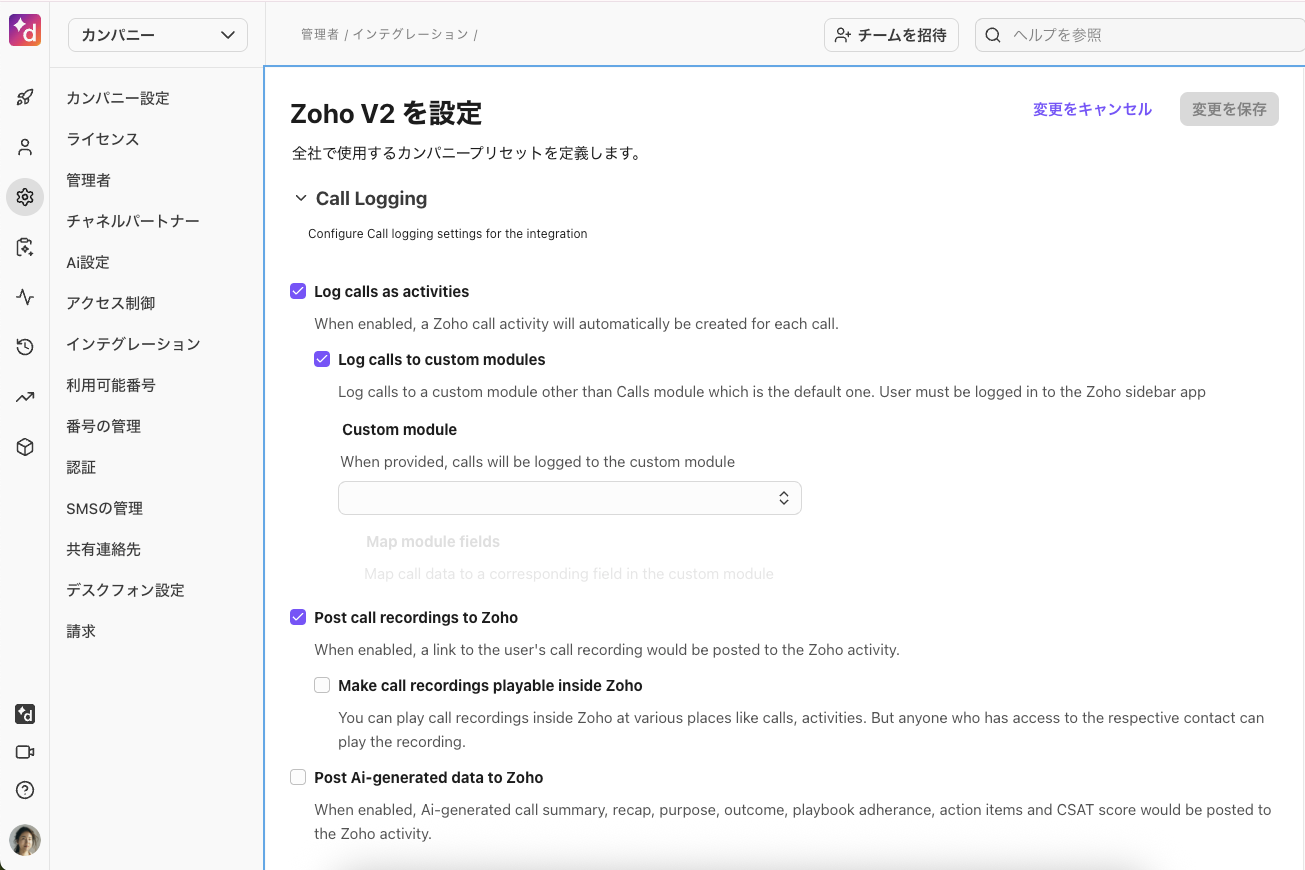This screenshot has height=870, width=1305.
Task: Open the カンパニー dropdown selector
Action: [158, 35]
